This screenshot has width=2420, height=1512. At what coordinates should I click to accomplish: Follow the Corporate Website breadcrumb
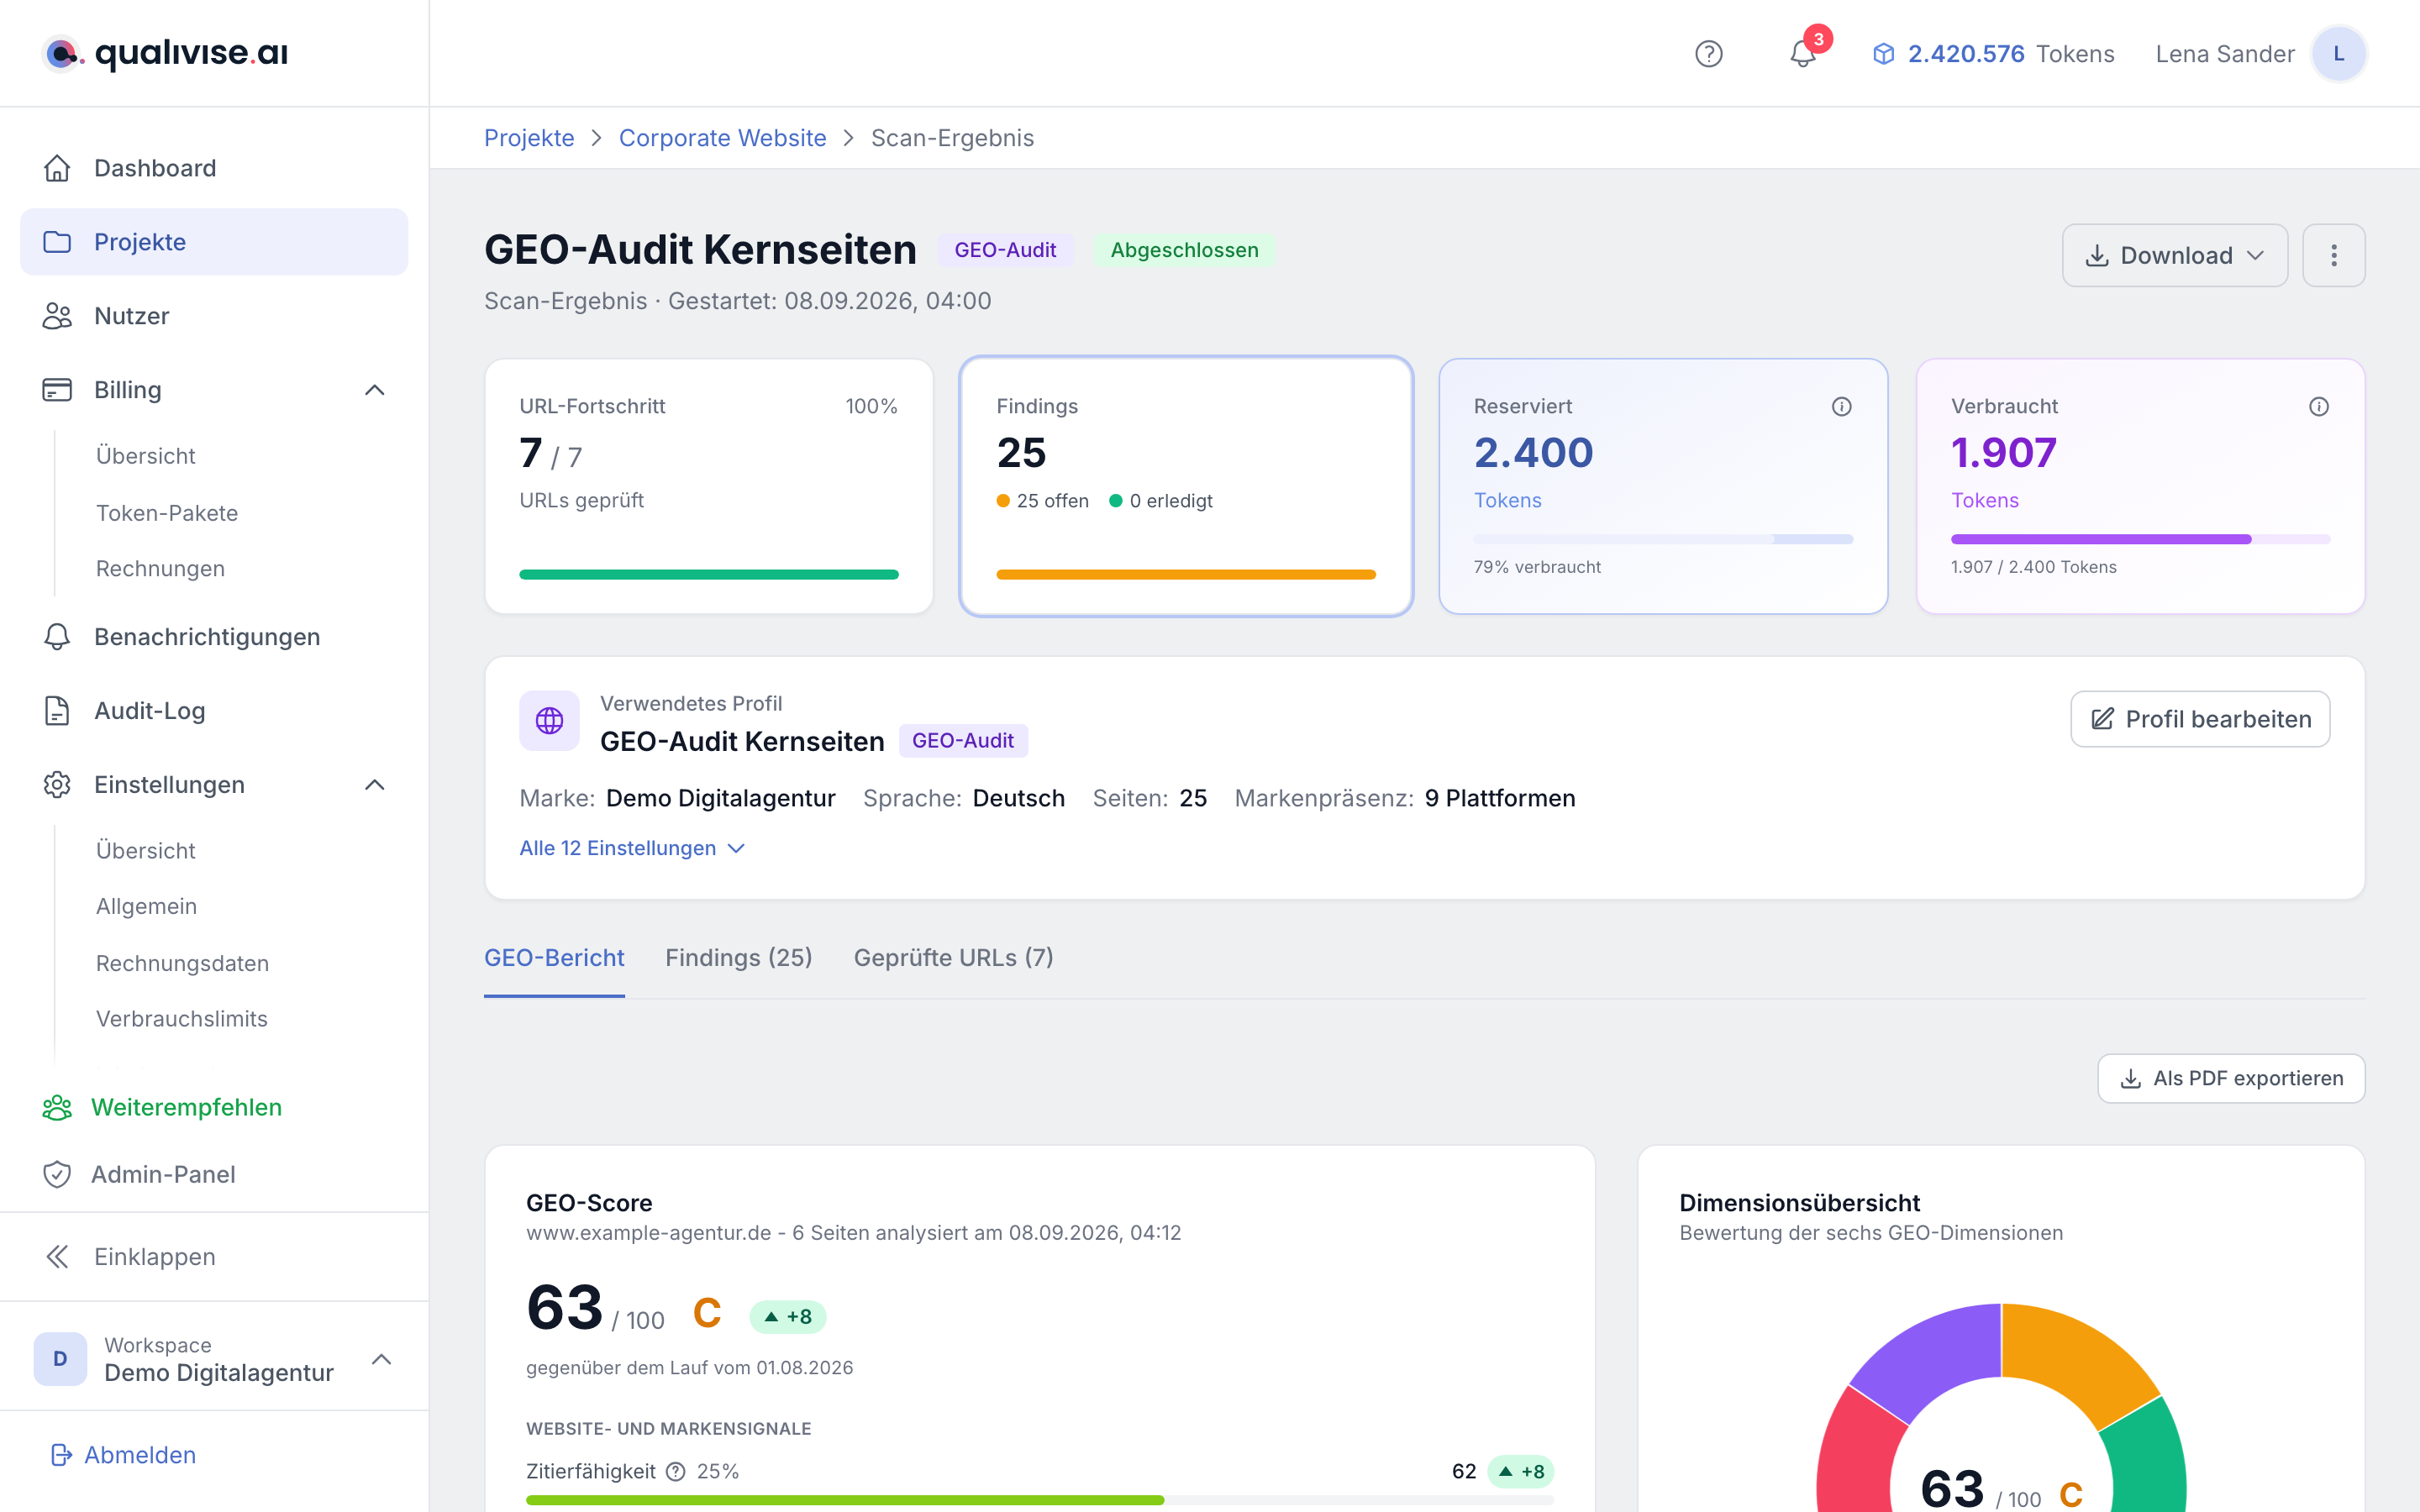(x=722, y=138)
